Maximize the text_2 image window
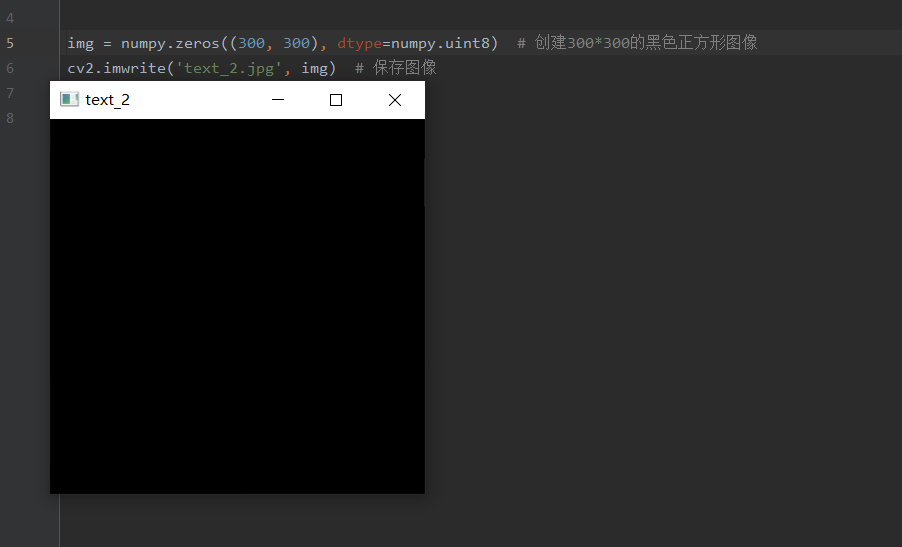 (336, 100)
